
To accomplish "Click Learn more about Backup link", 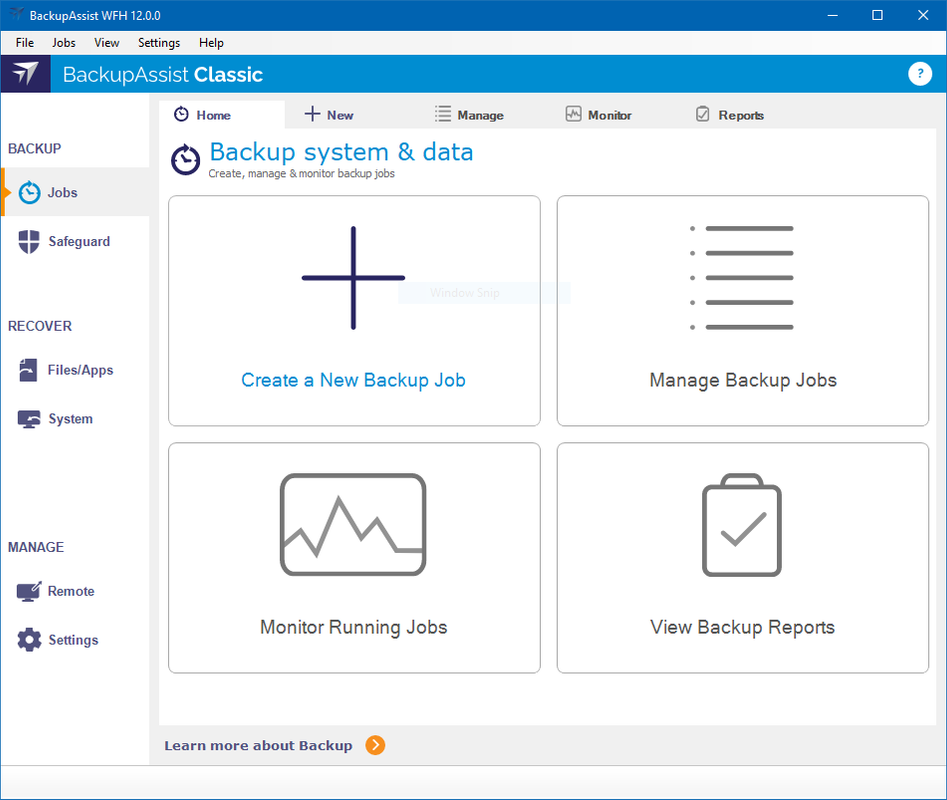I will (x=258, y=746).
